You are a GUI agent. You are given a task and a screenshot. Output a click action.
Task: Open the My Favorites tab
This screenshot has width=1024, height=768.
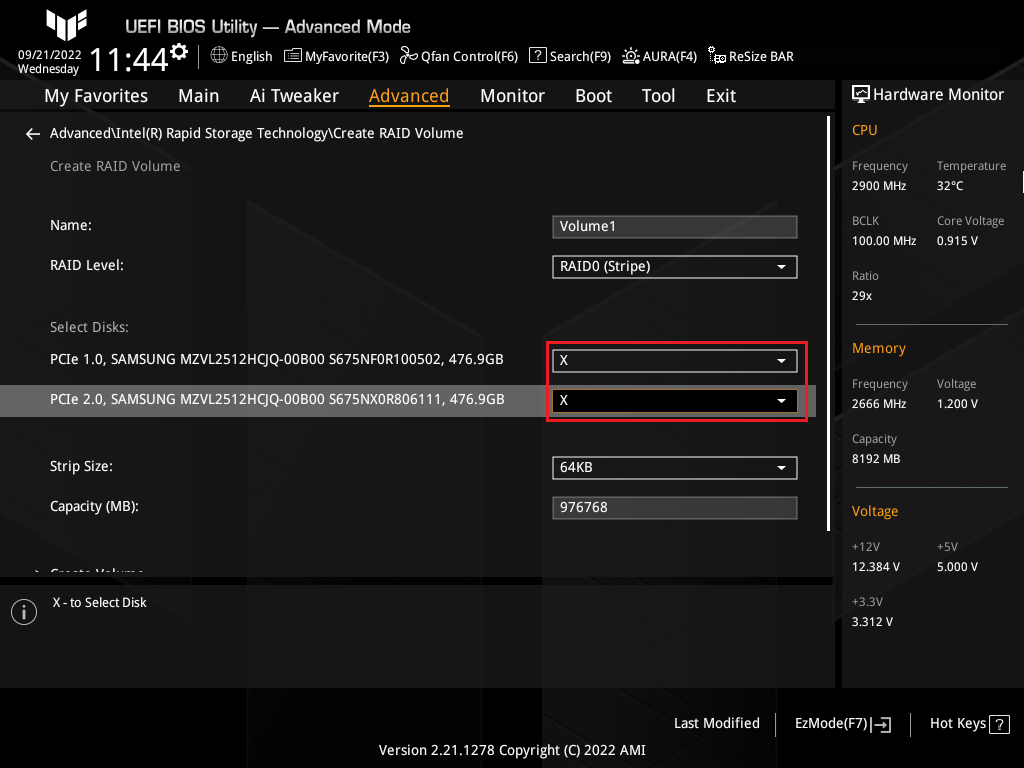pos(96,96)
